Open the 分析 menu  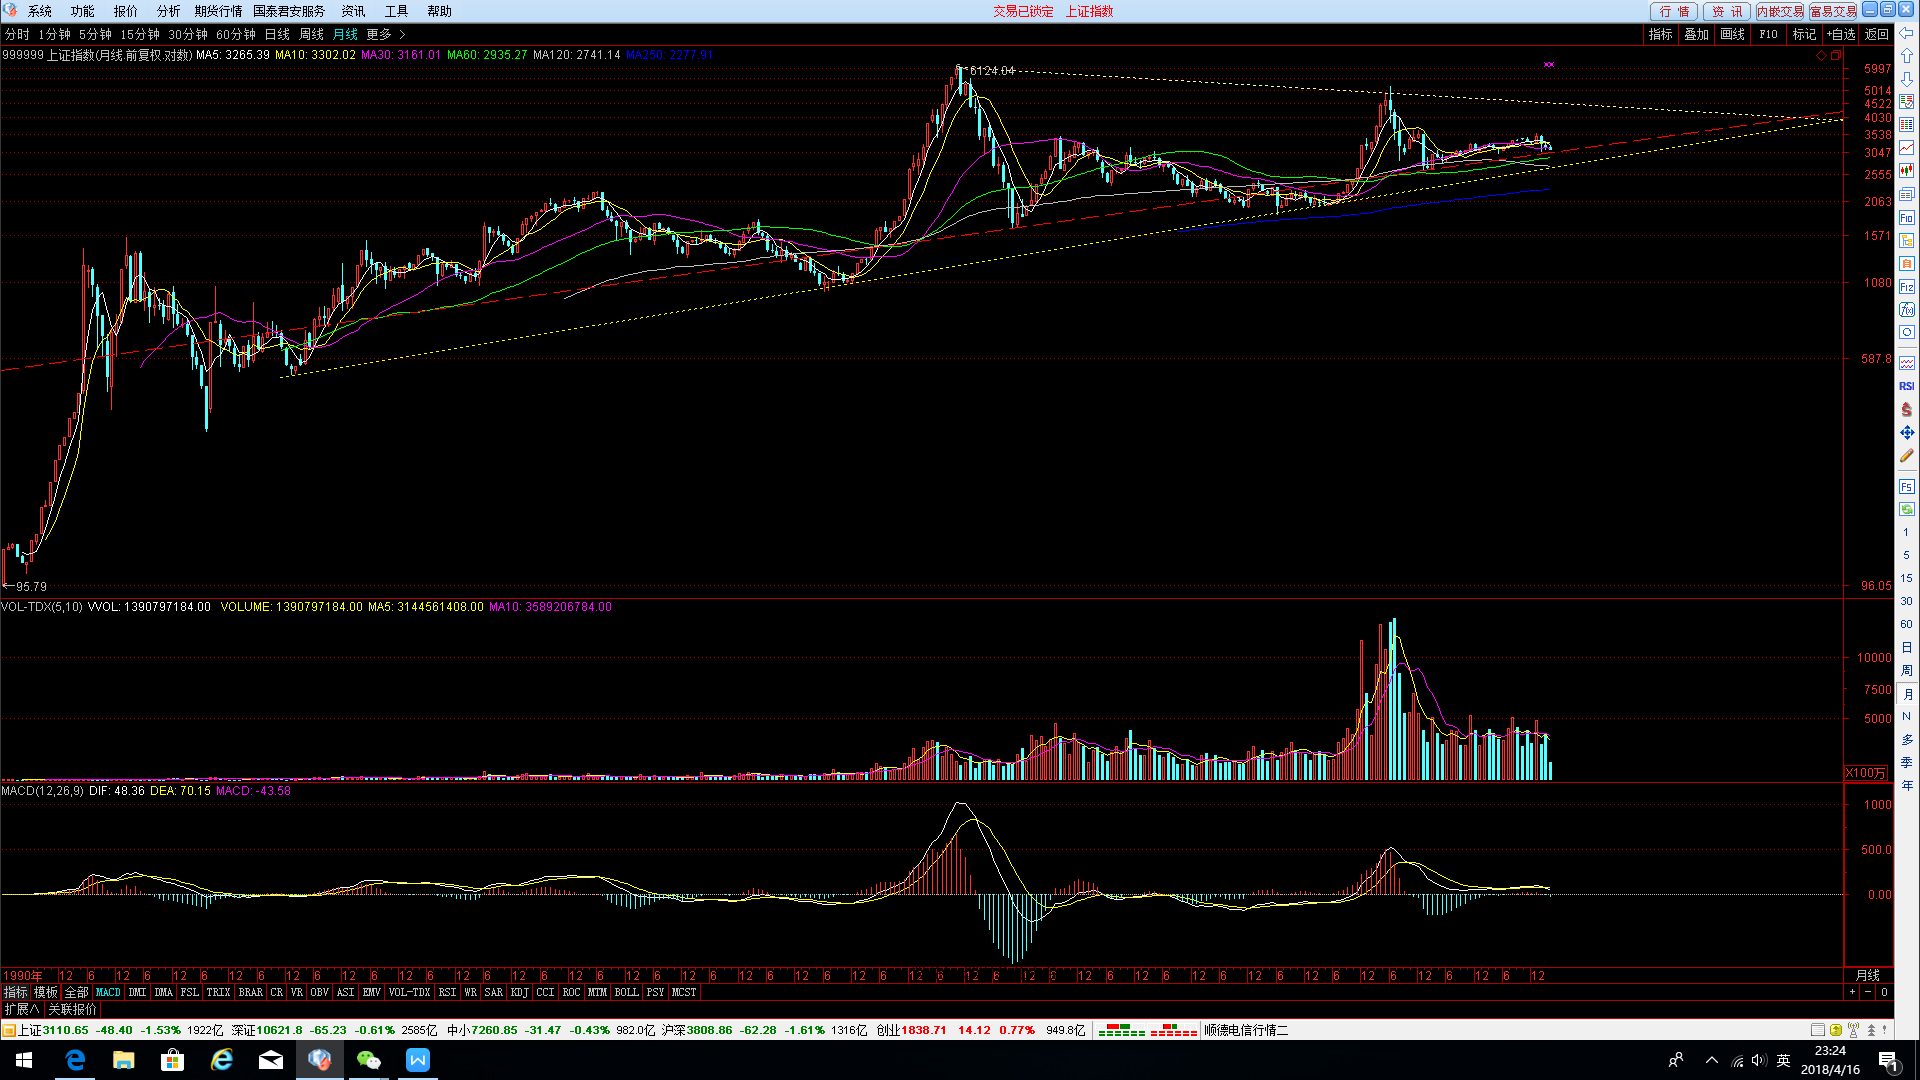pyautogui.click(x=168, y=11)
